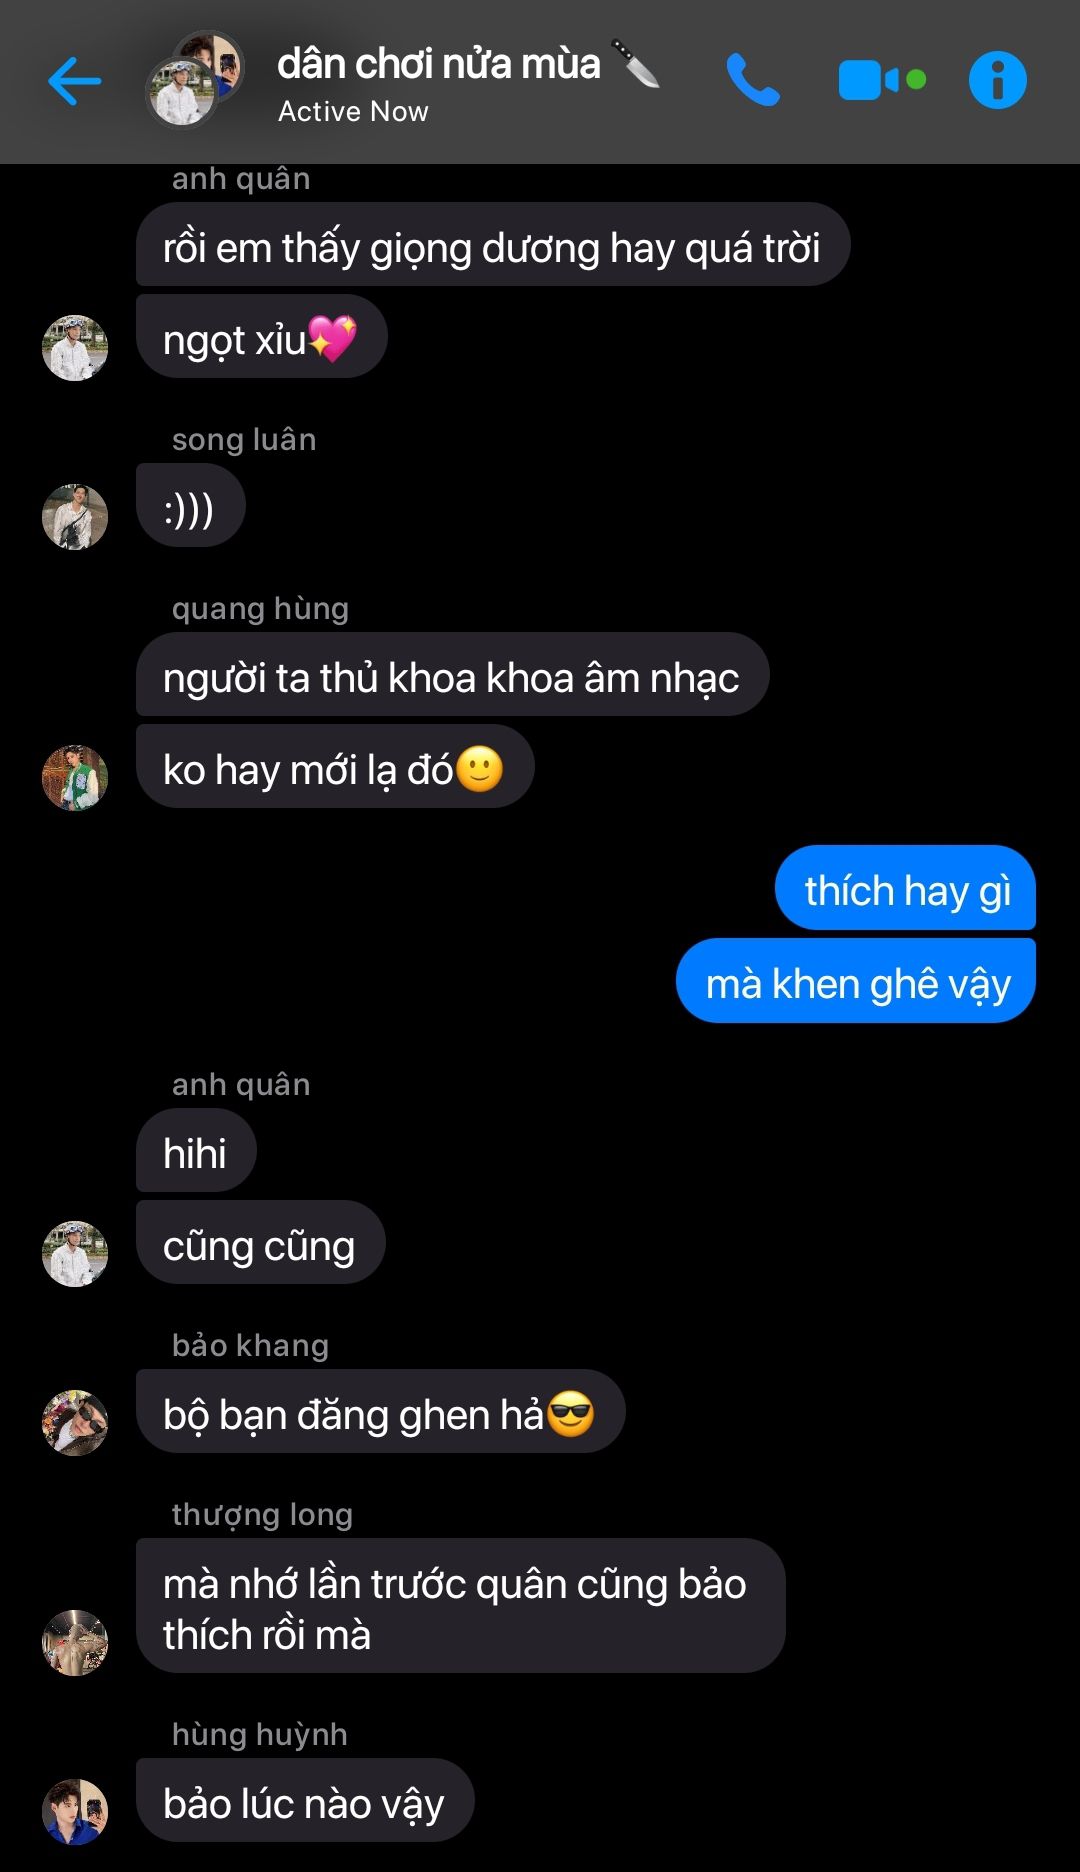Screen dimensions: 1080x1872
Task: Open the group avatar in the header
Action: point(195,80)
